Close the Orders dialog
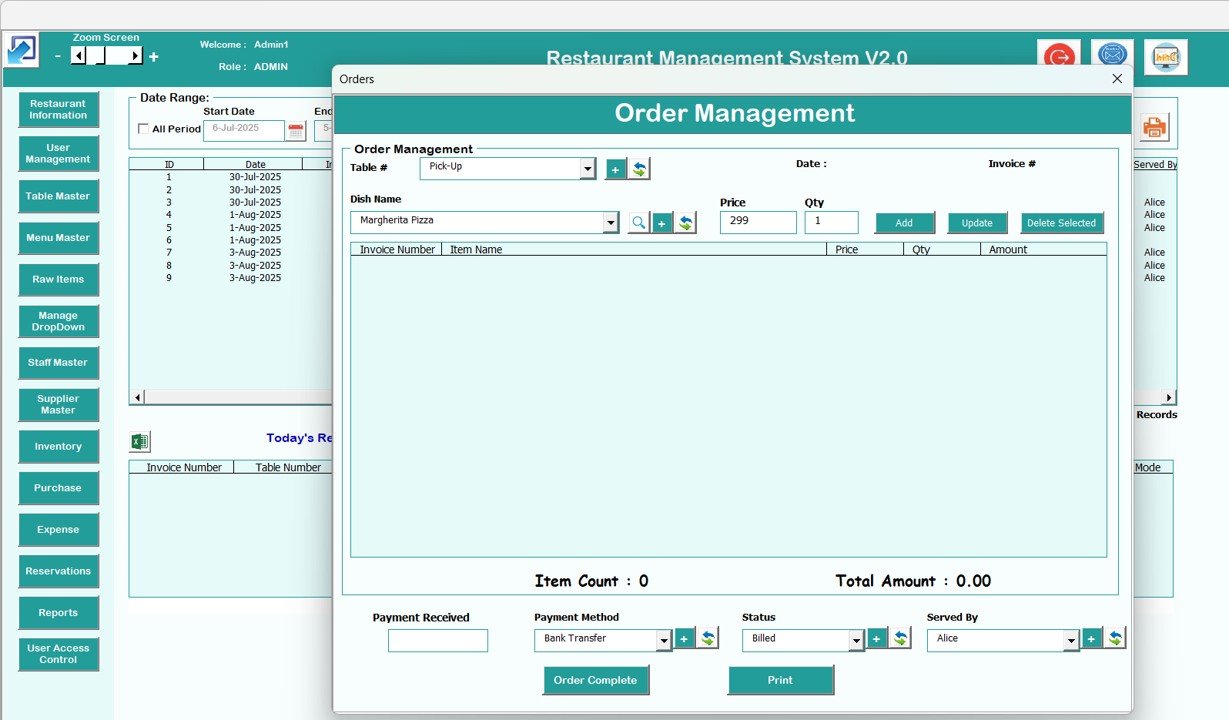 coord(1117,79)
